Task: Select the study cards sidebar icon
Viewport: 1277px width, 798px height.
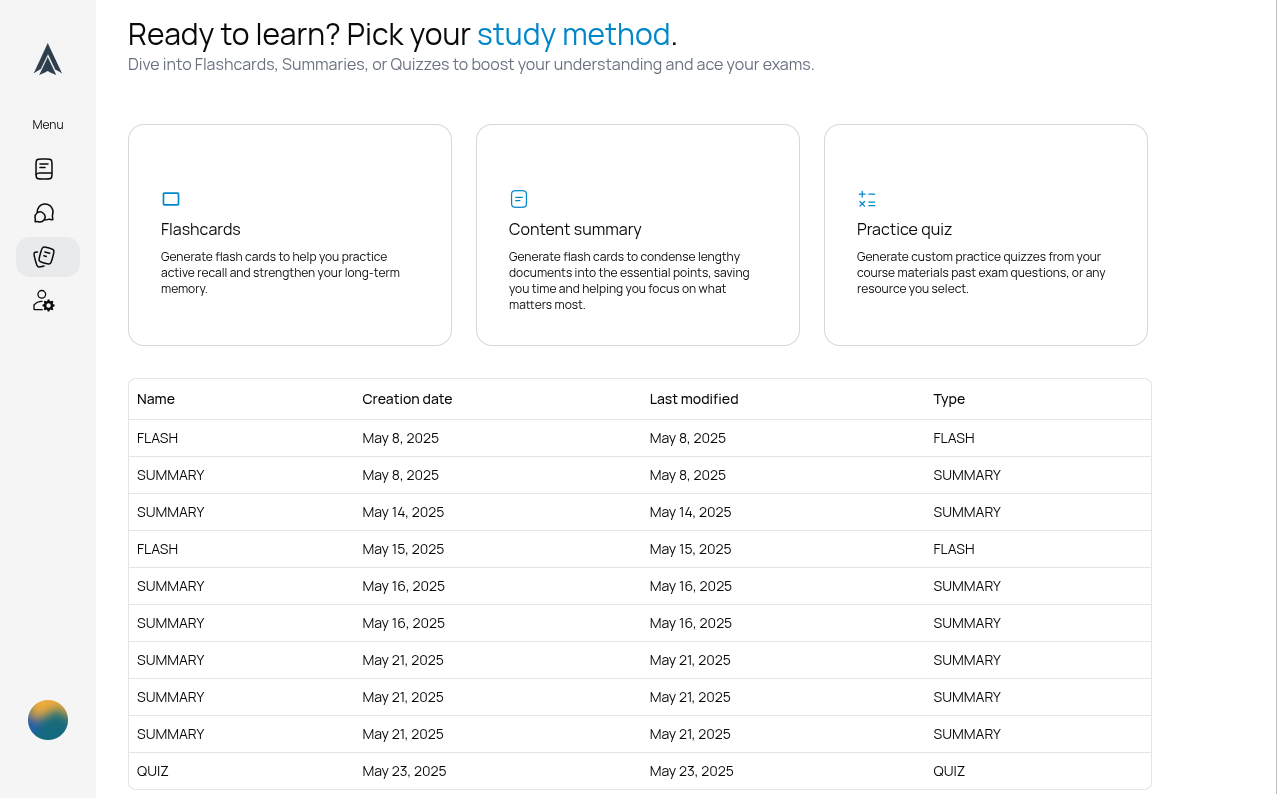Action: [x=44, y=257]
